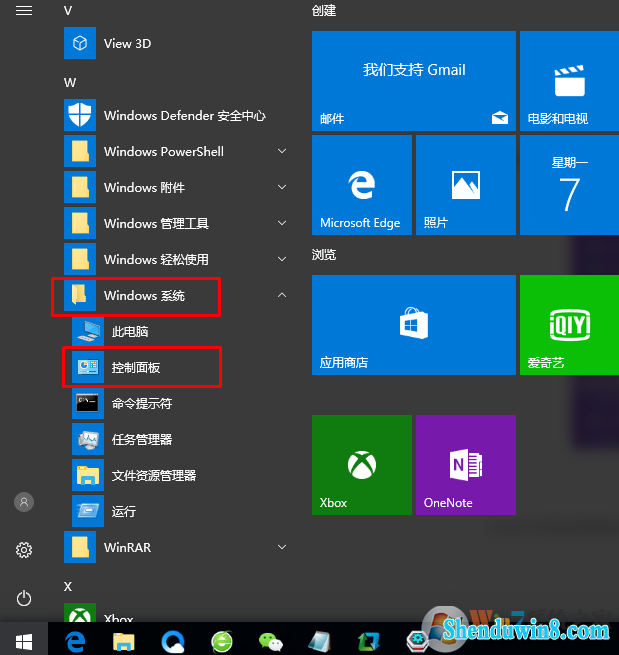Jump to letter V section header
Screen dimensions: 619x655
coord(68,10)
